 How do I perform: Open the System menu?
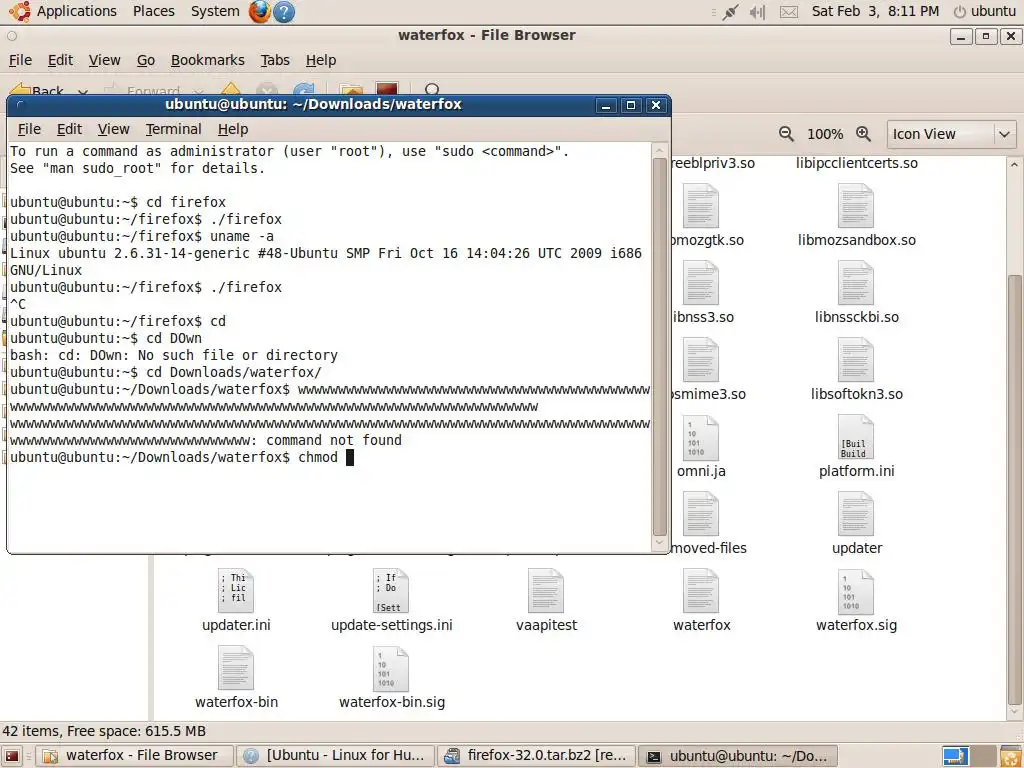click(215, 11)
